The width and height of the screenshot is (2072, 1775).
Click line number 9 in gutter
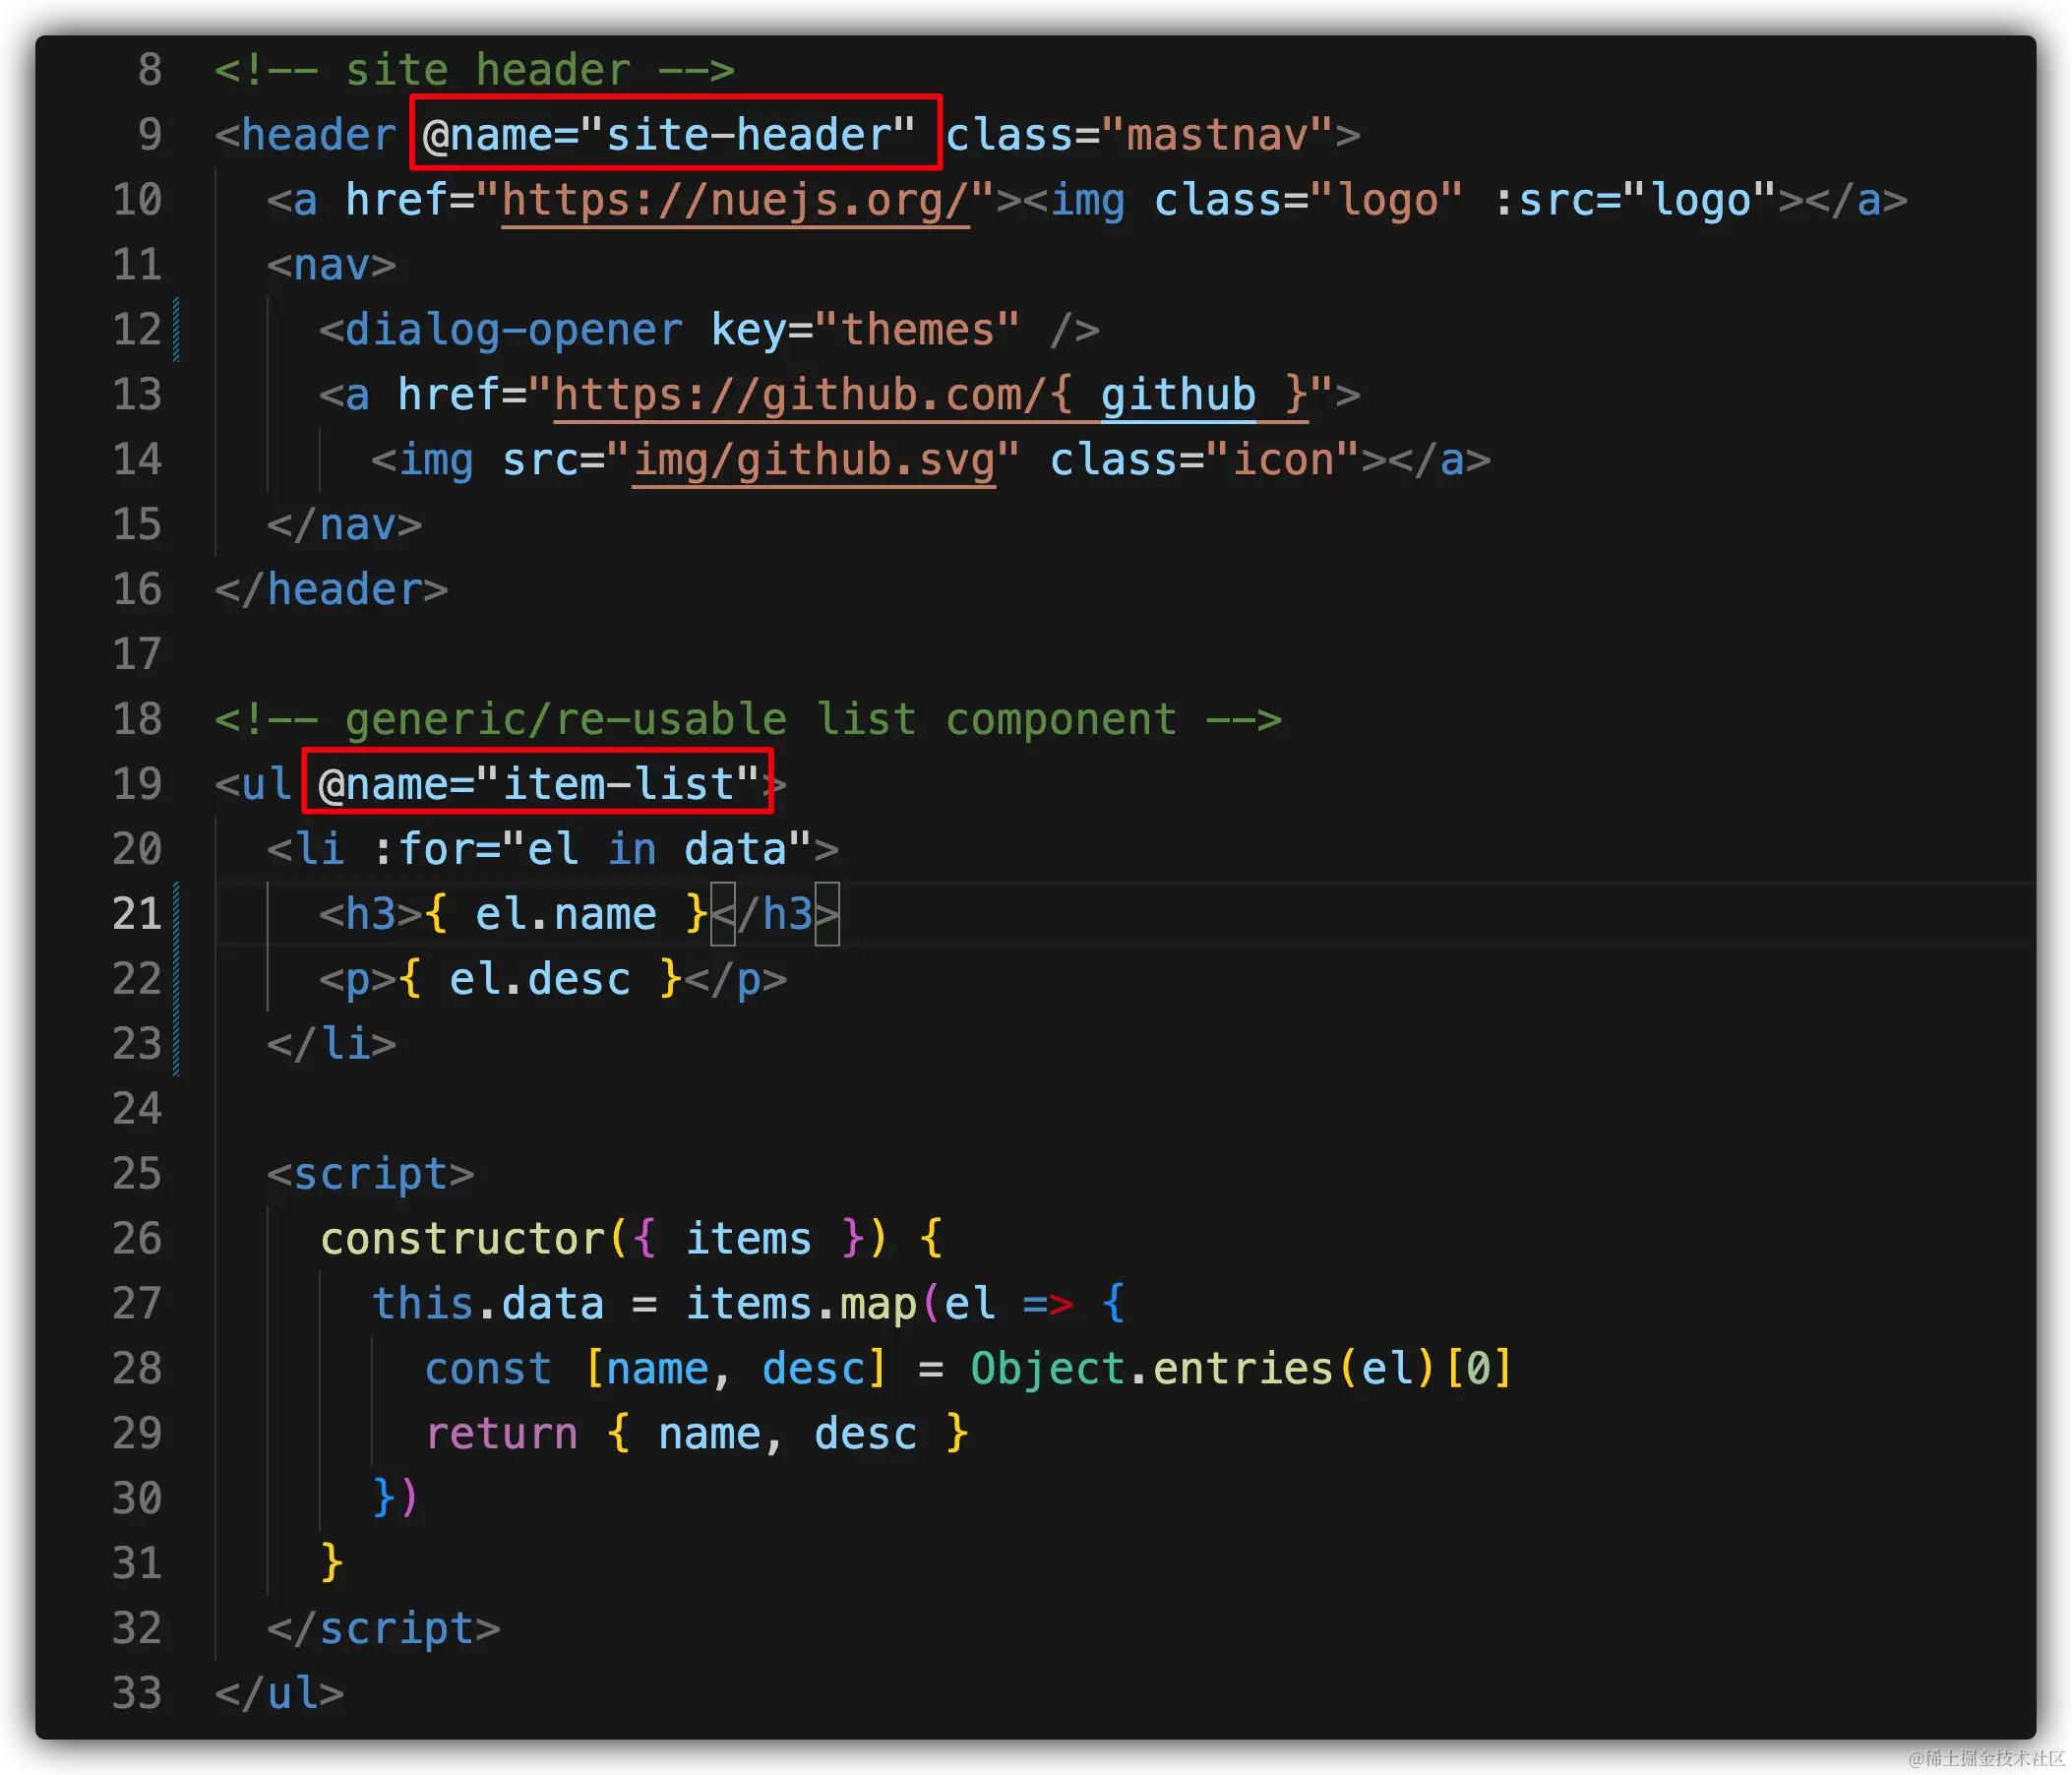pos(149,135)
